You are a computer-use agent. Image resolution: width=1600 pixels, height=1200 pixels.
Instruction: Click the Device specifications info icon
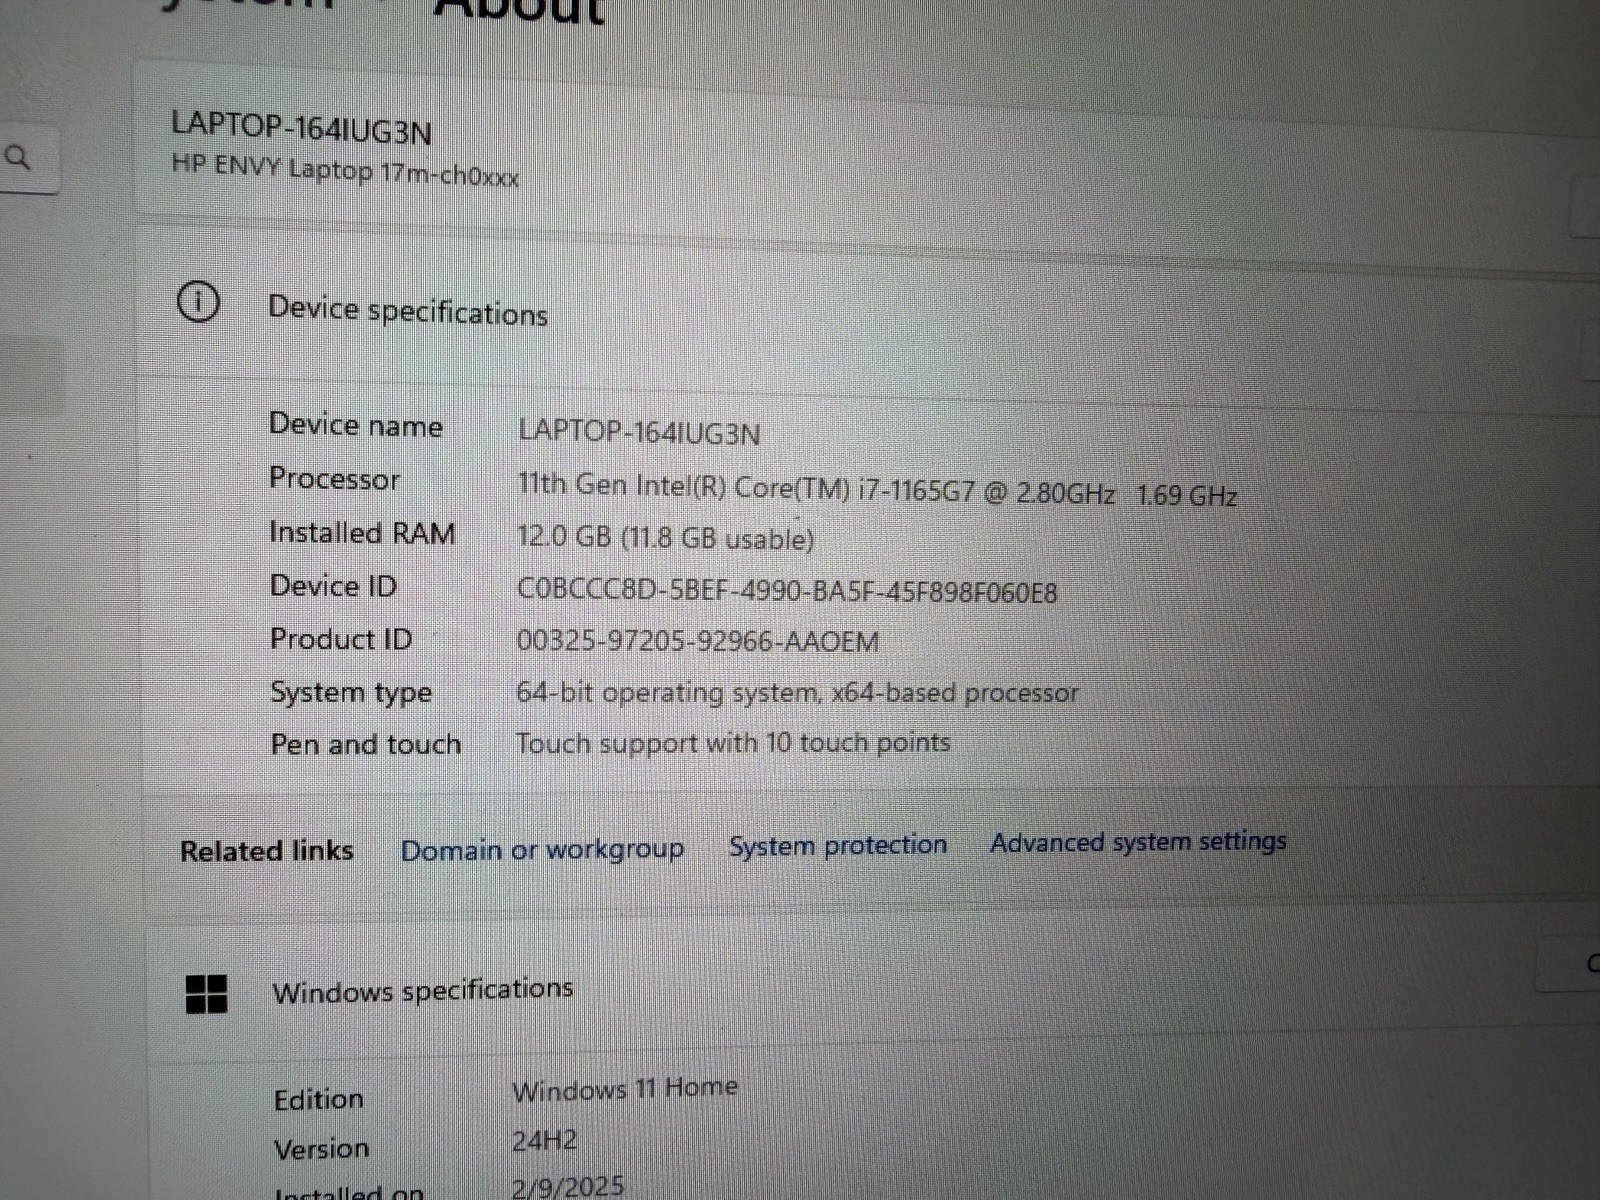pos(198,301)
